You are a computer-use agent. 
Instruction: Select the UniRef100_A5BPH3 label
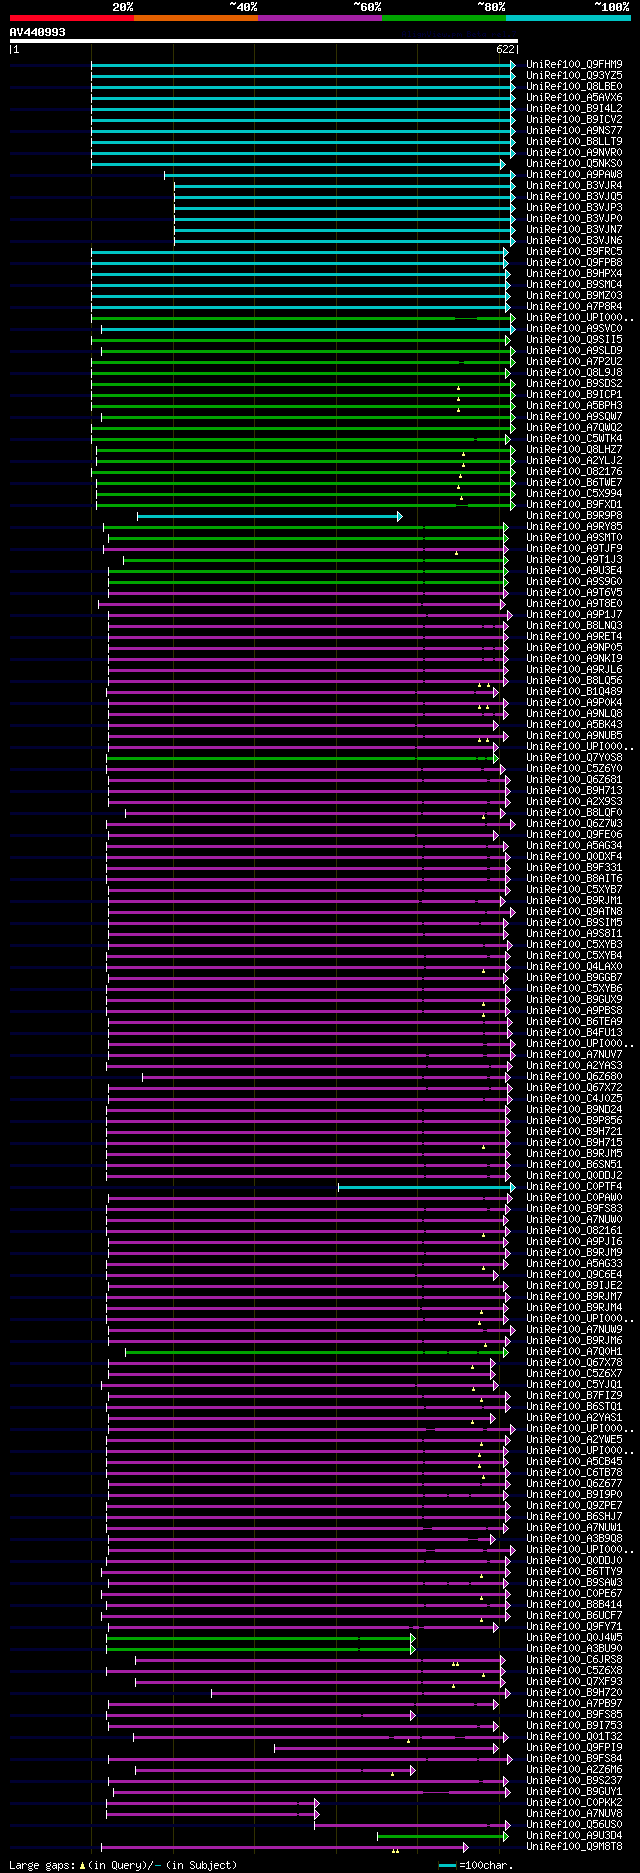574,406
